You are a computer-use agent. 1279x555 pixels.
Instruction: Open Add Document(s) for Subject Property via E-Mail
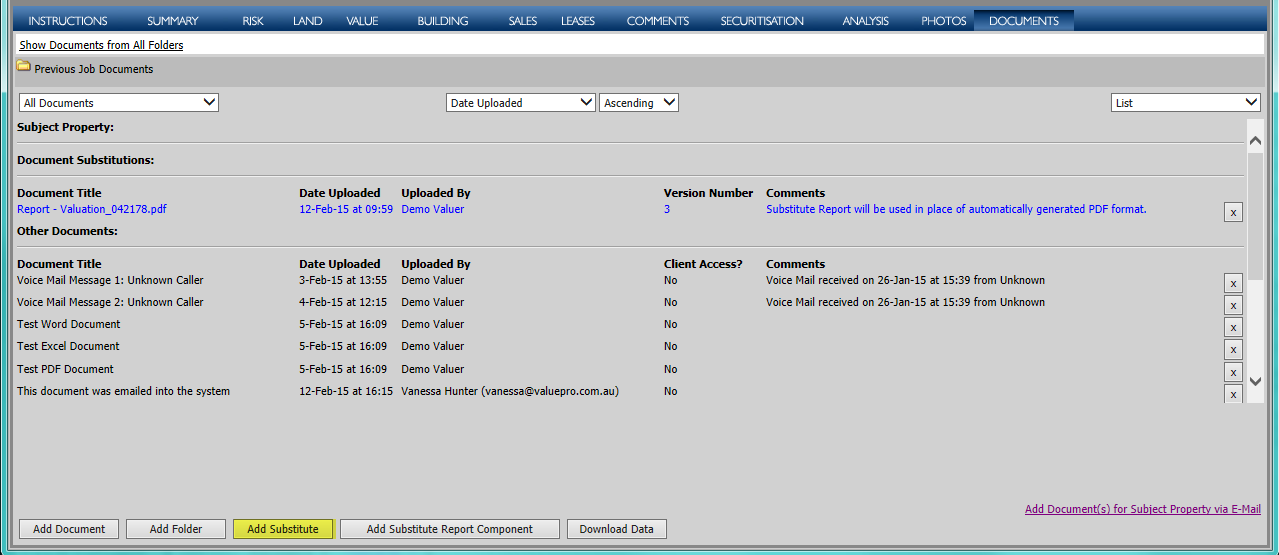pyautogui.click(x=1143, y=509)
